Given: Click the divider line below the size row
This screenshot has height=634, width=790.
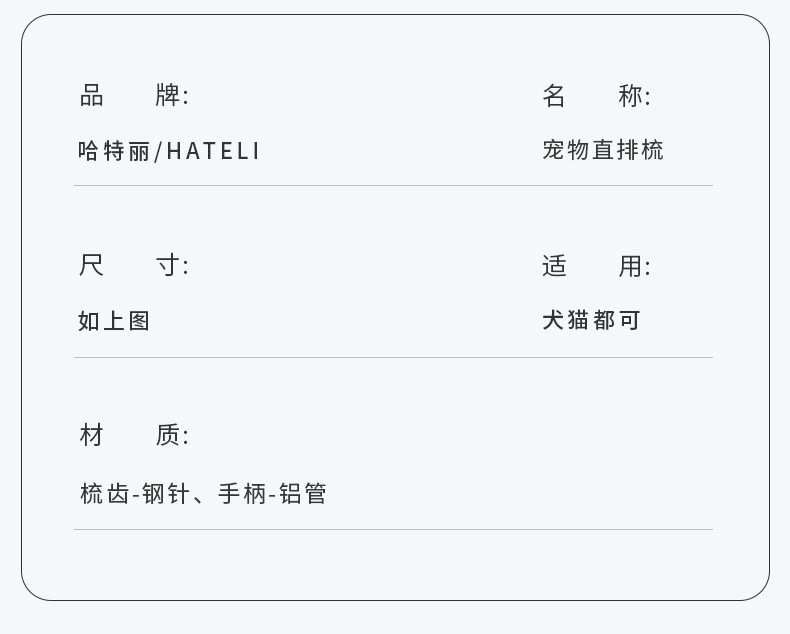Looking at the screenshot, I should pos(393,357).
